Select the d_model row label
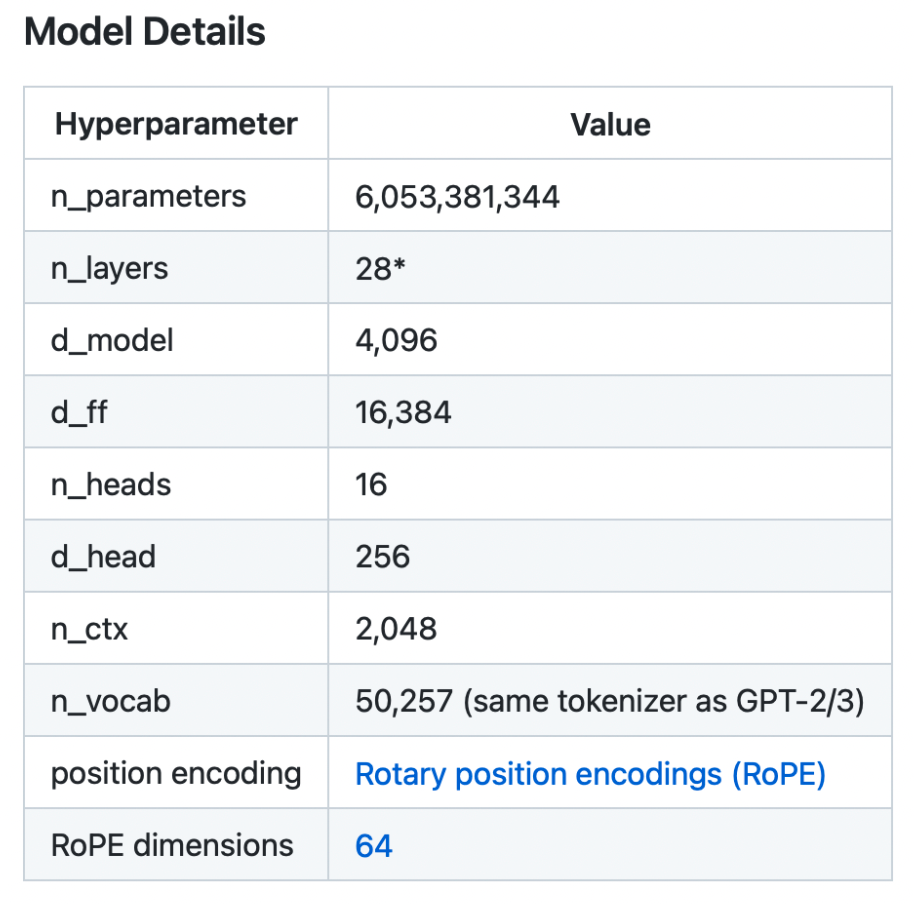914x904 pixels. (112, 340)
